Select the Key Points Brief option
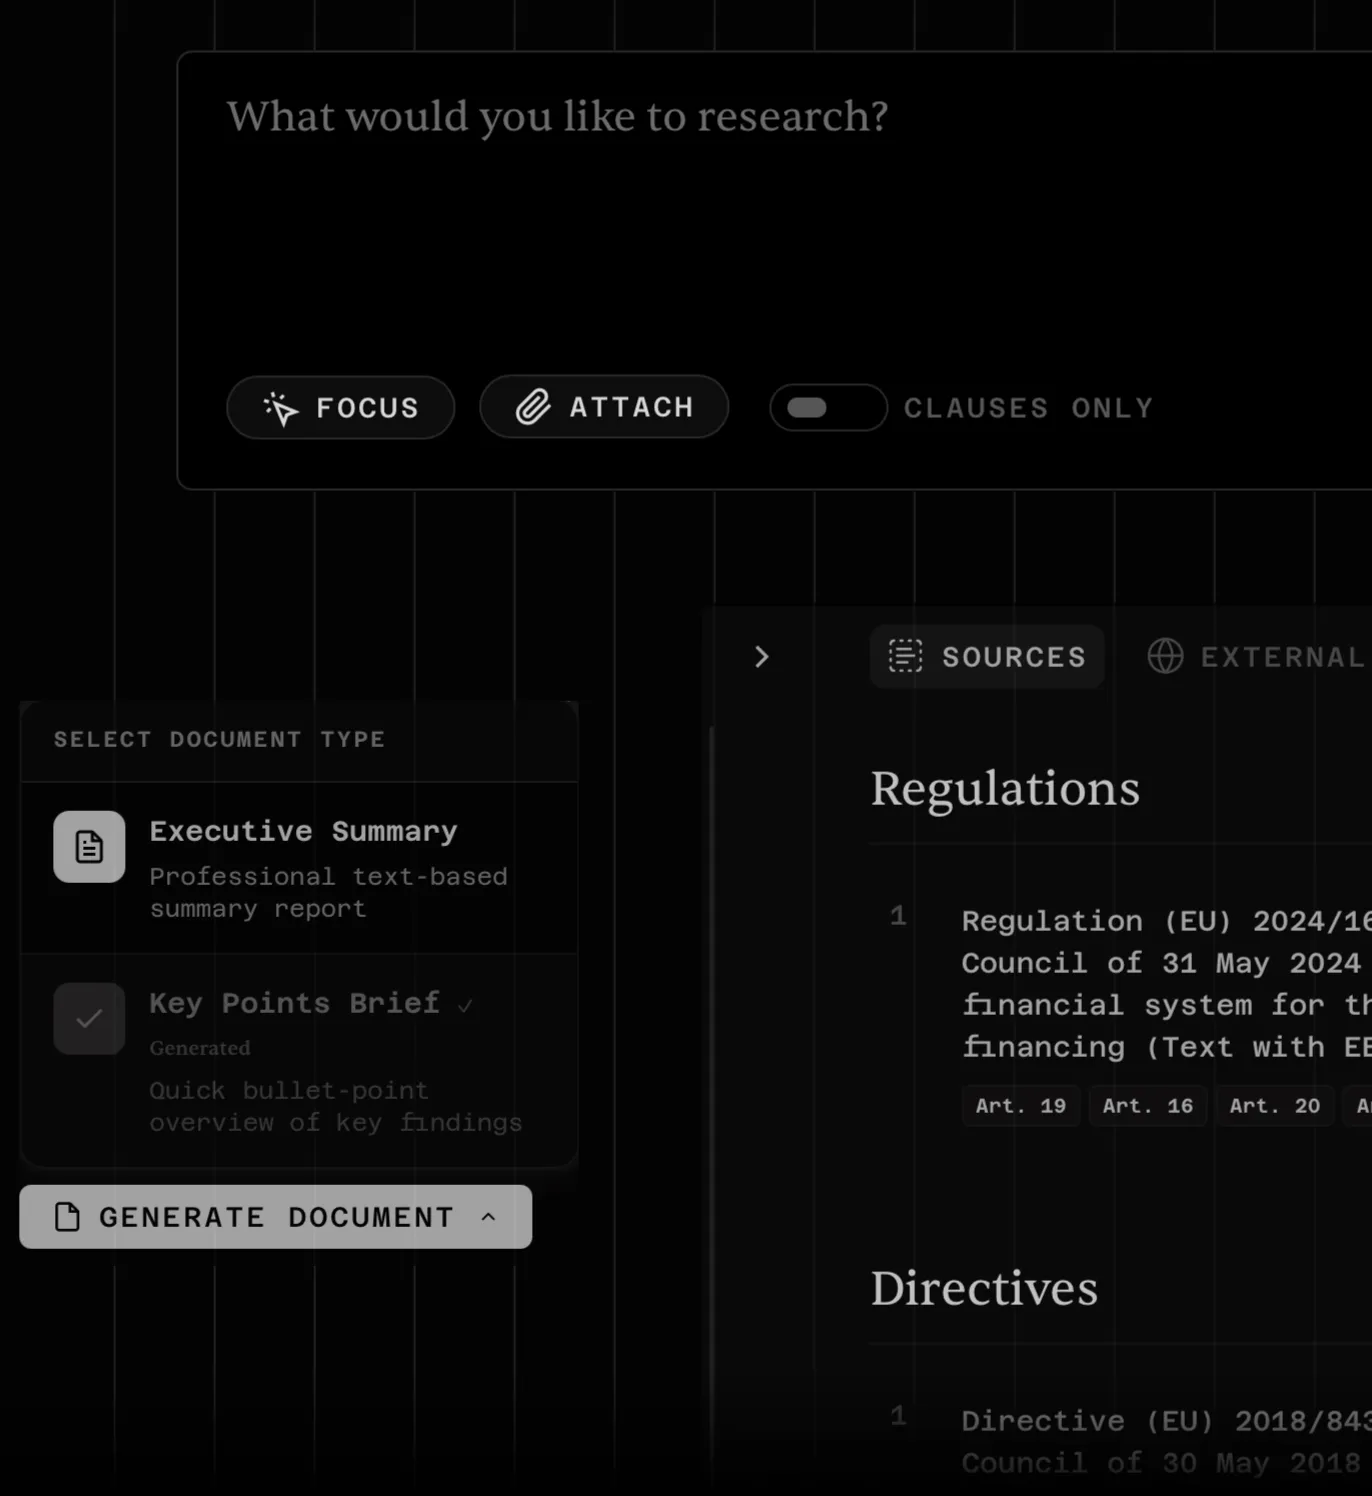This screenshot has height=1496, width=1372. pos(299,1060)
